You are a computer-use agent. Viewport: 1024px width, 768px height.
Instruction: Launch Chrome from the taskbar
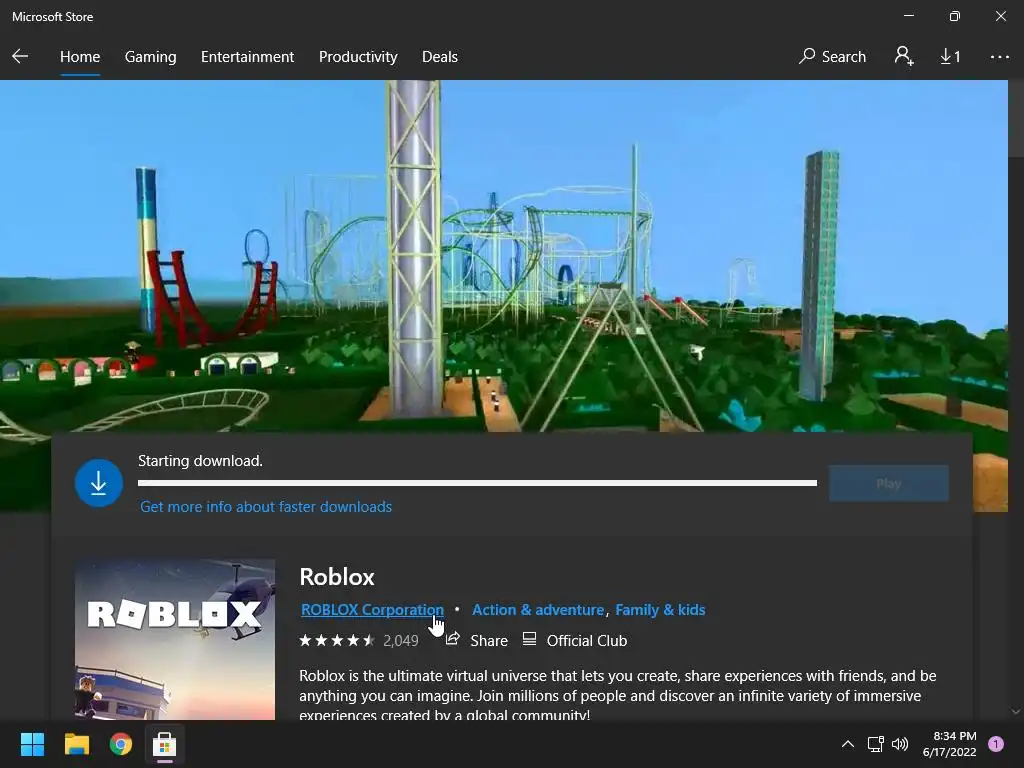coord(121,744)
